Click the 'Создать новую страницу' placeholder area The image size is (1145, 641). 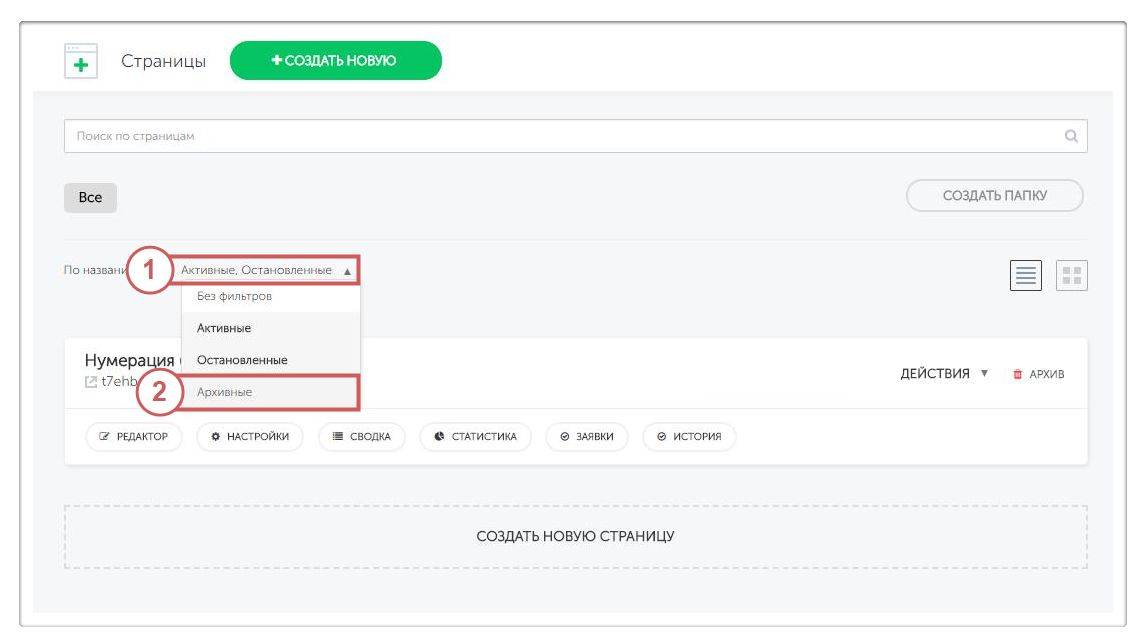tap(575, 537)
